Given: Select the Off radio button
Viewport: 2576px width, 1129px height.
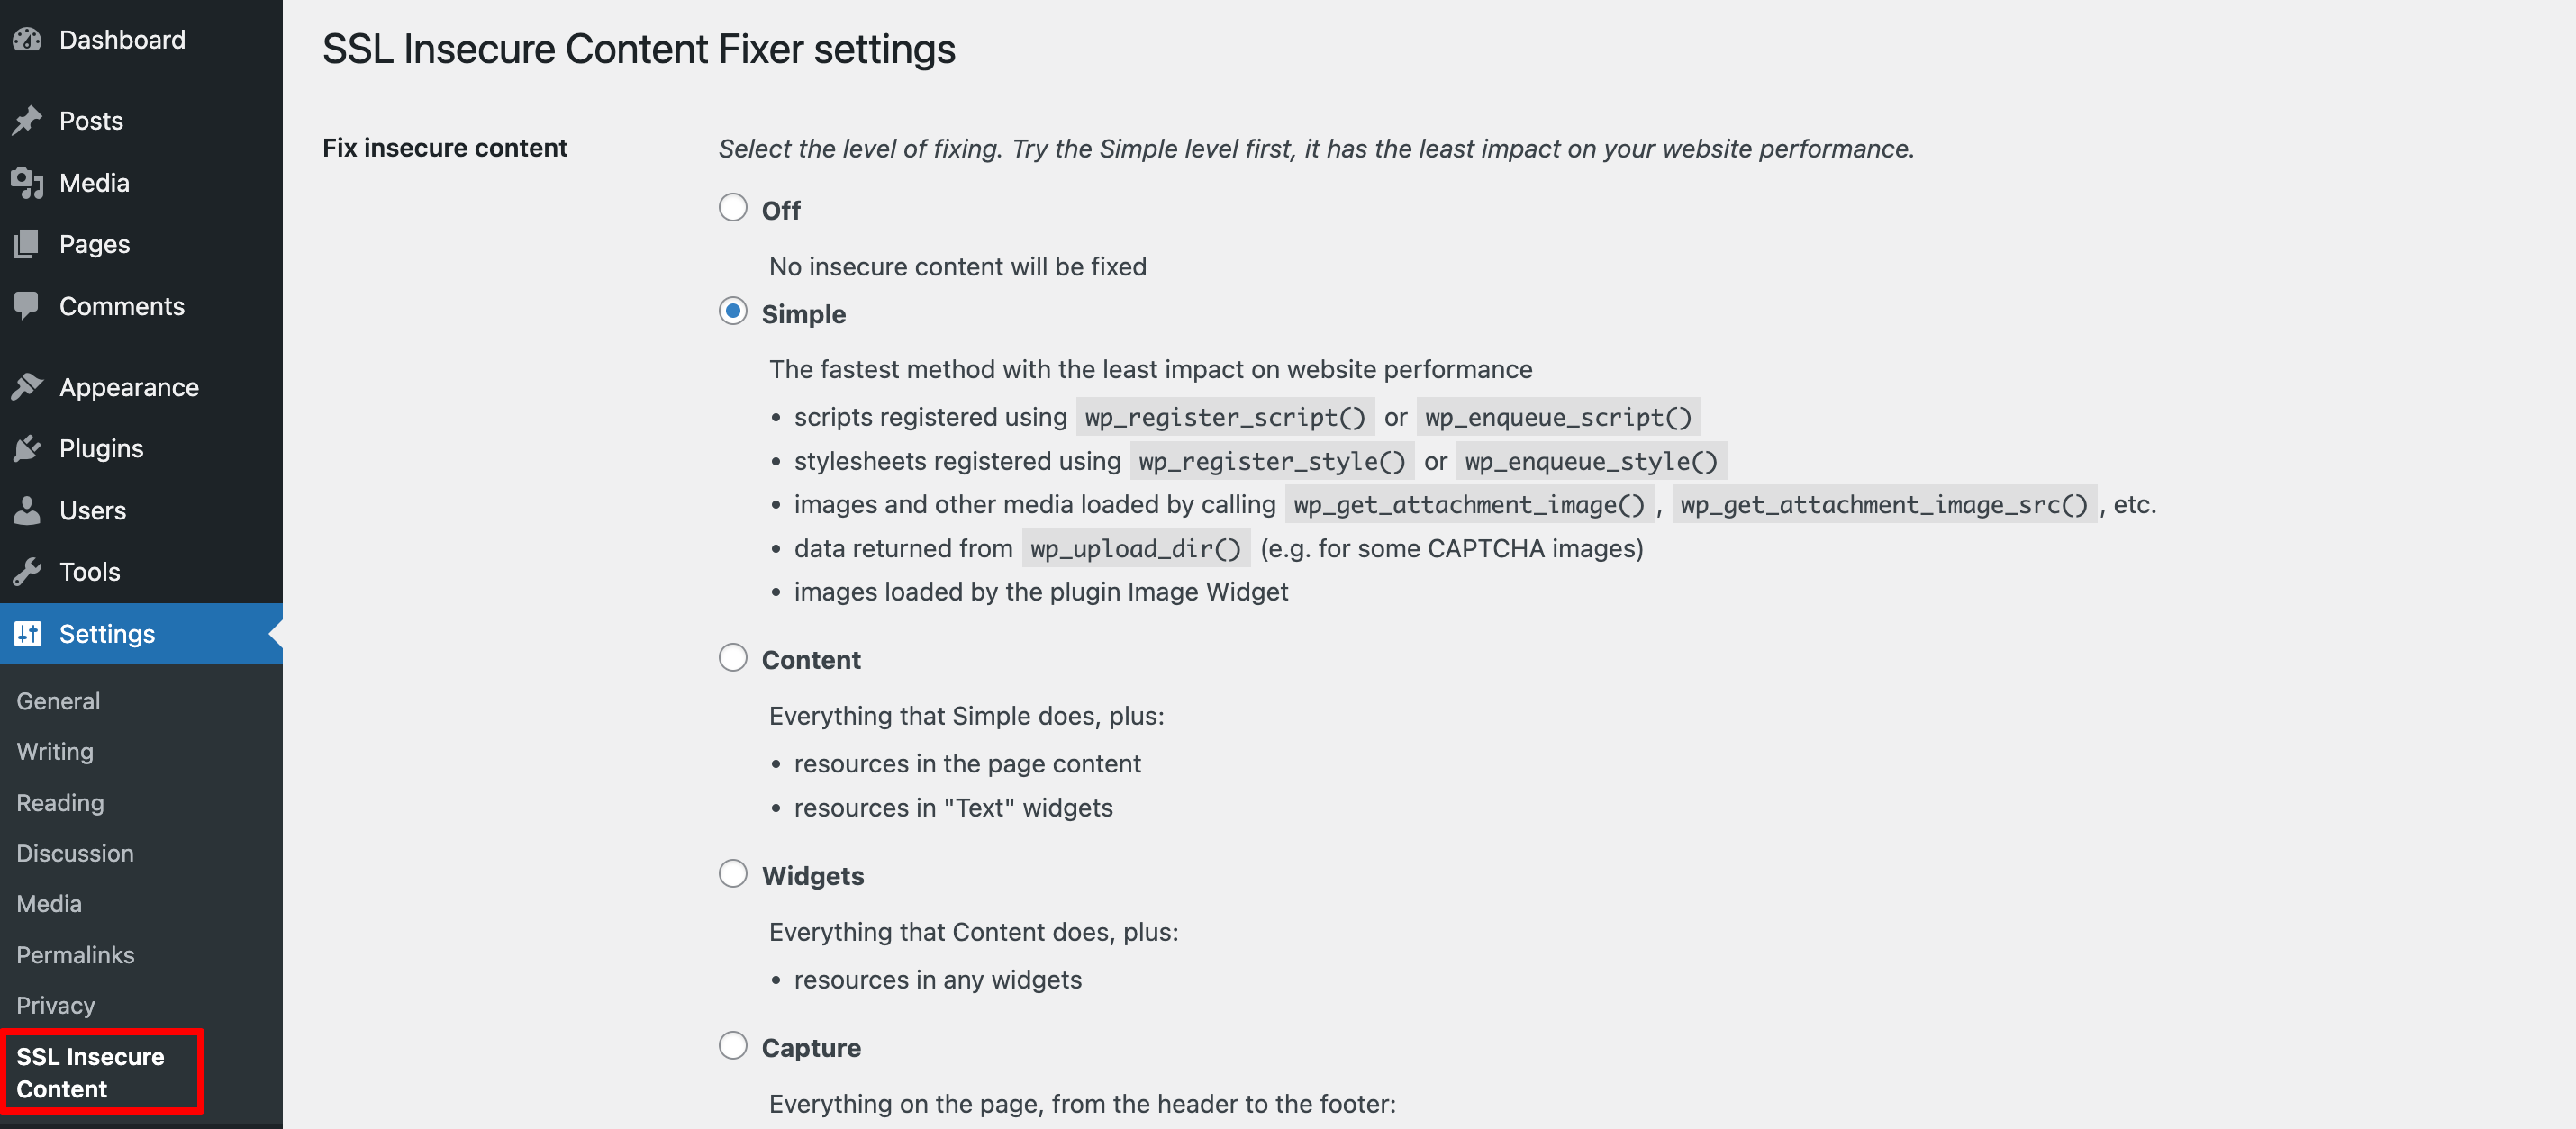Looking at the screenshot, I should [x=733, y=207].
